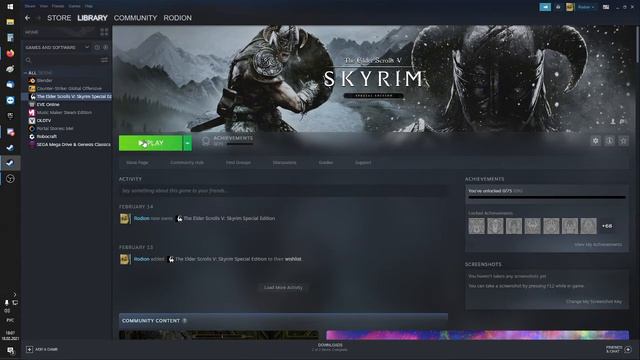Click the friends icon on hero banner
640x360 pixels.
613,122
